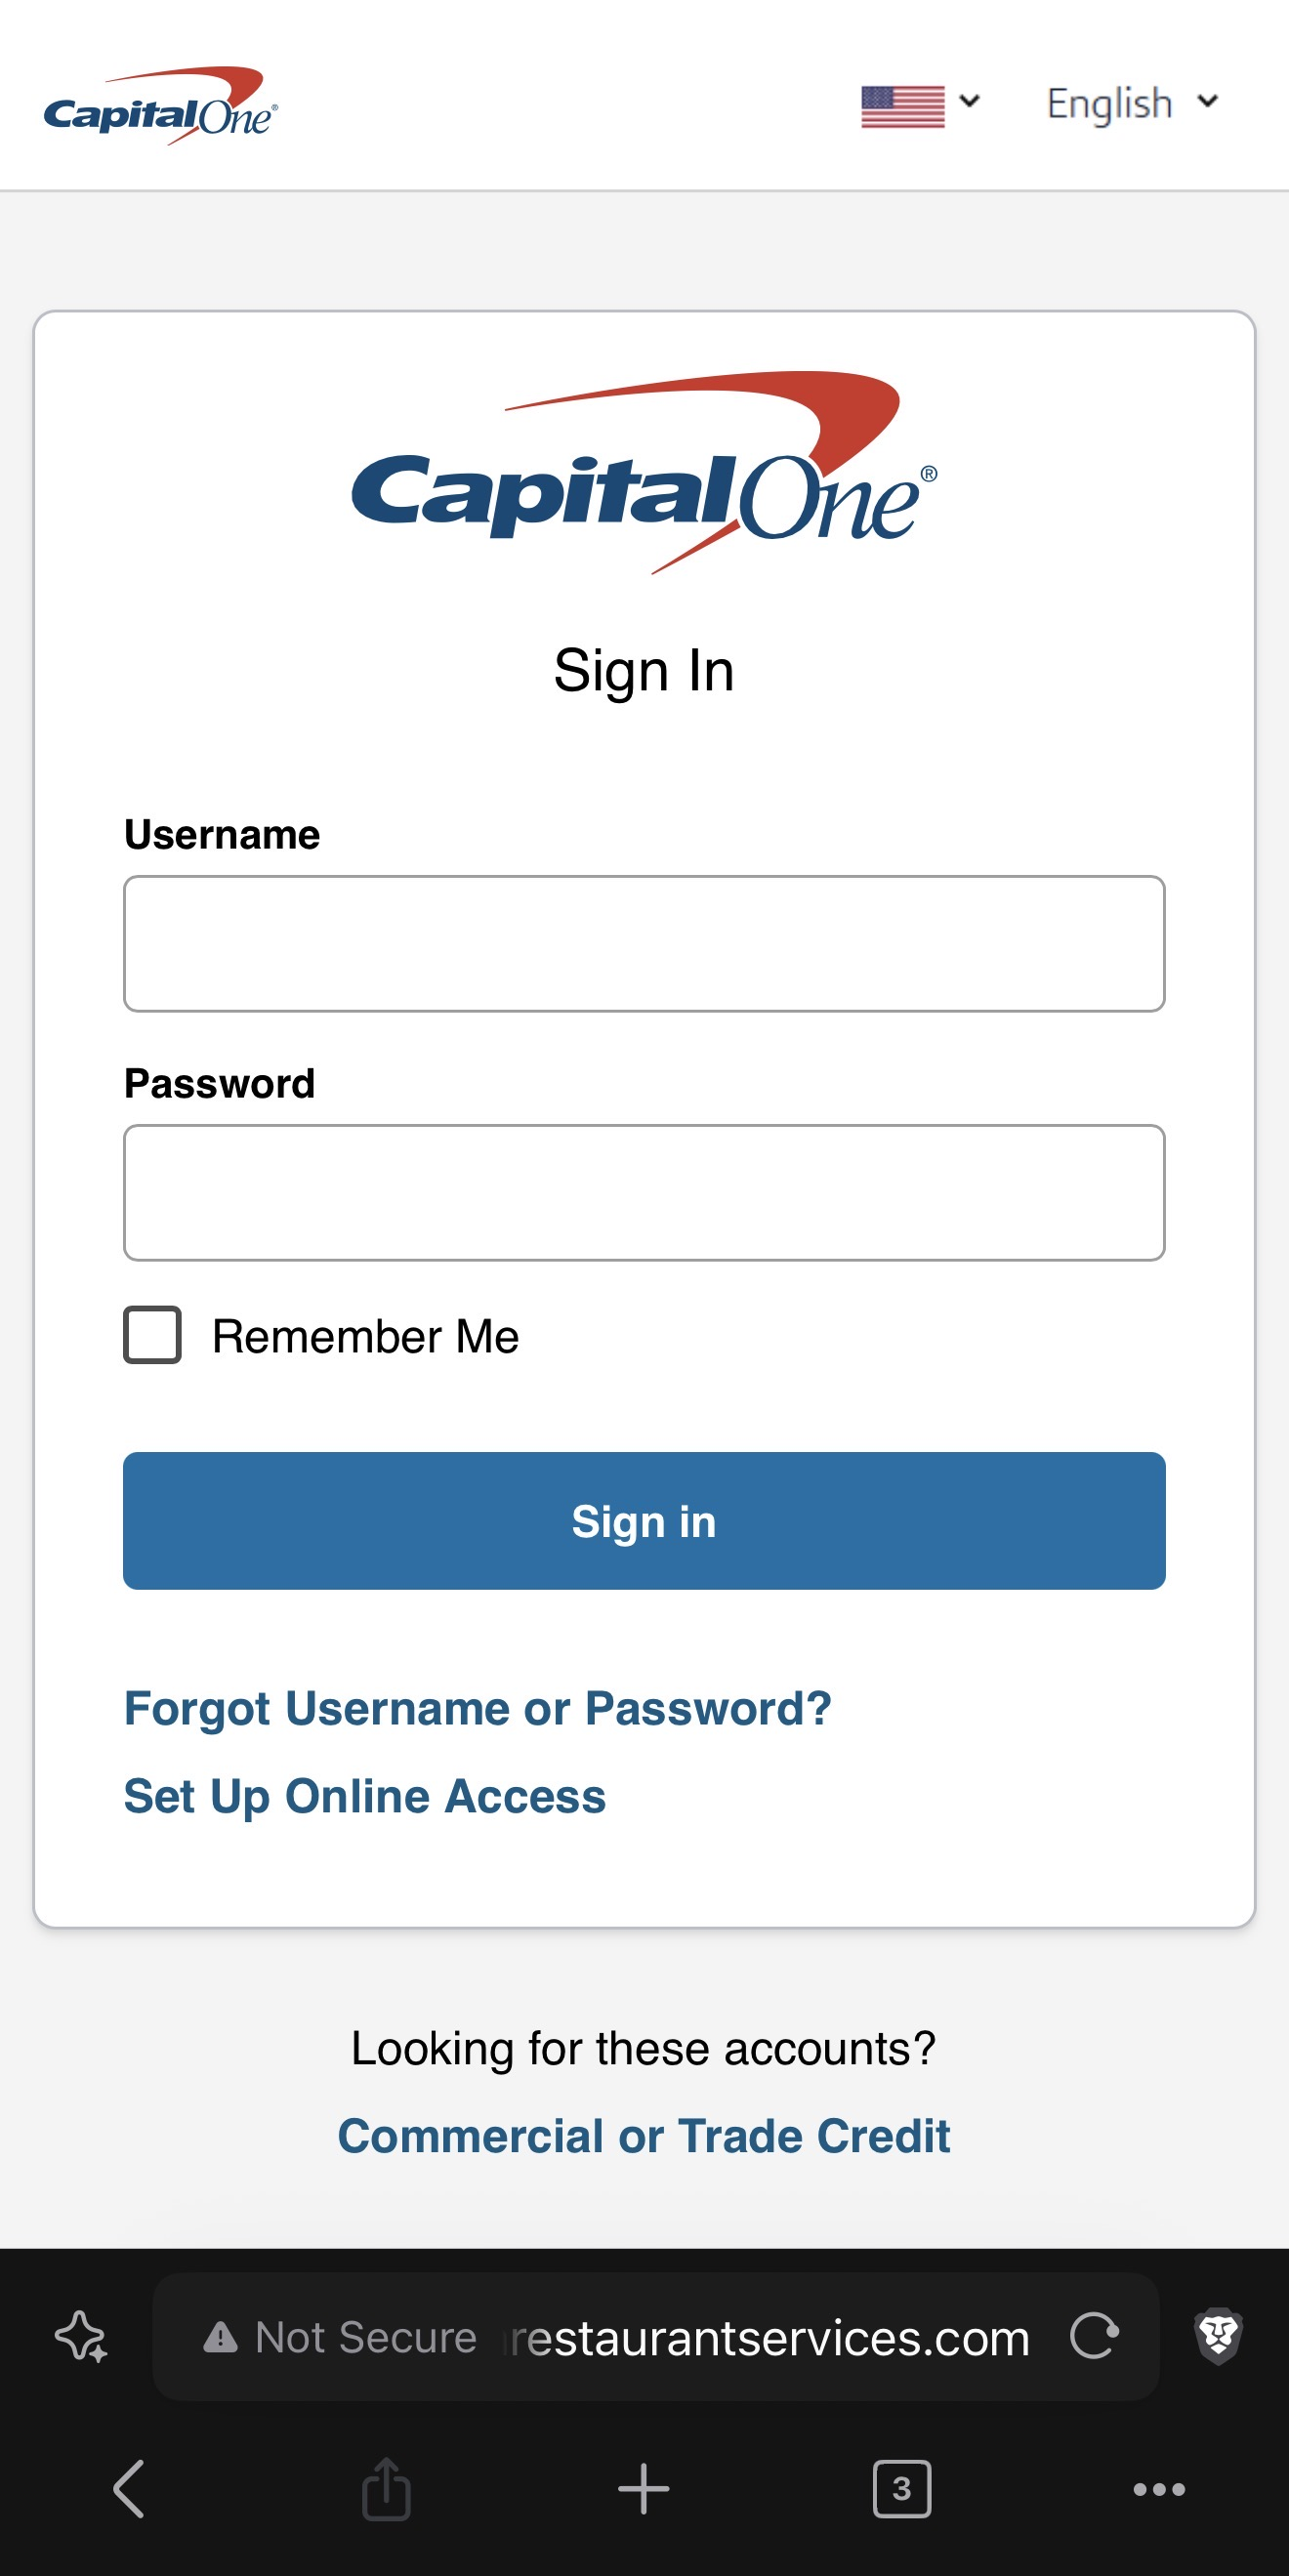This screenshot has width=1289, height=2576.
Task: Open the tab switcher showing 3 tabs
Action: [901, 2488]
